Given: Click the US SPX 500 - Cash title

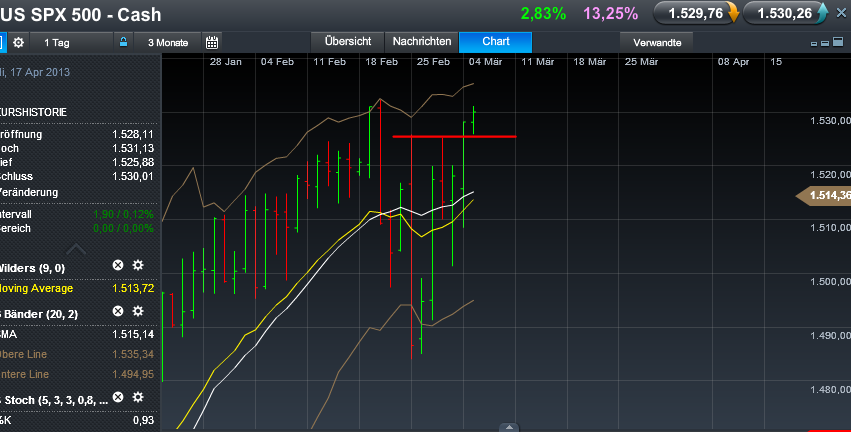Looking at the screenshot, I should click(81, 15).
